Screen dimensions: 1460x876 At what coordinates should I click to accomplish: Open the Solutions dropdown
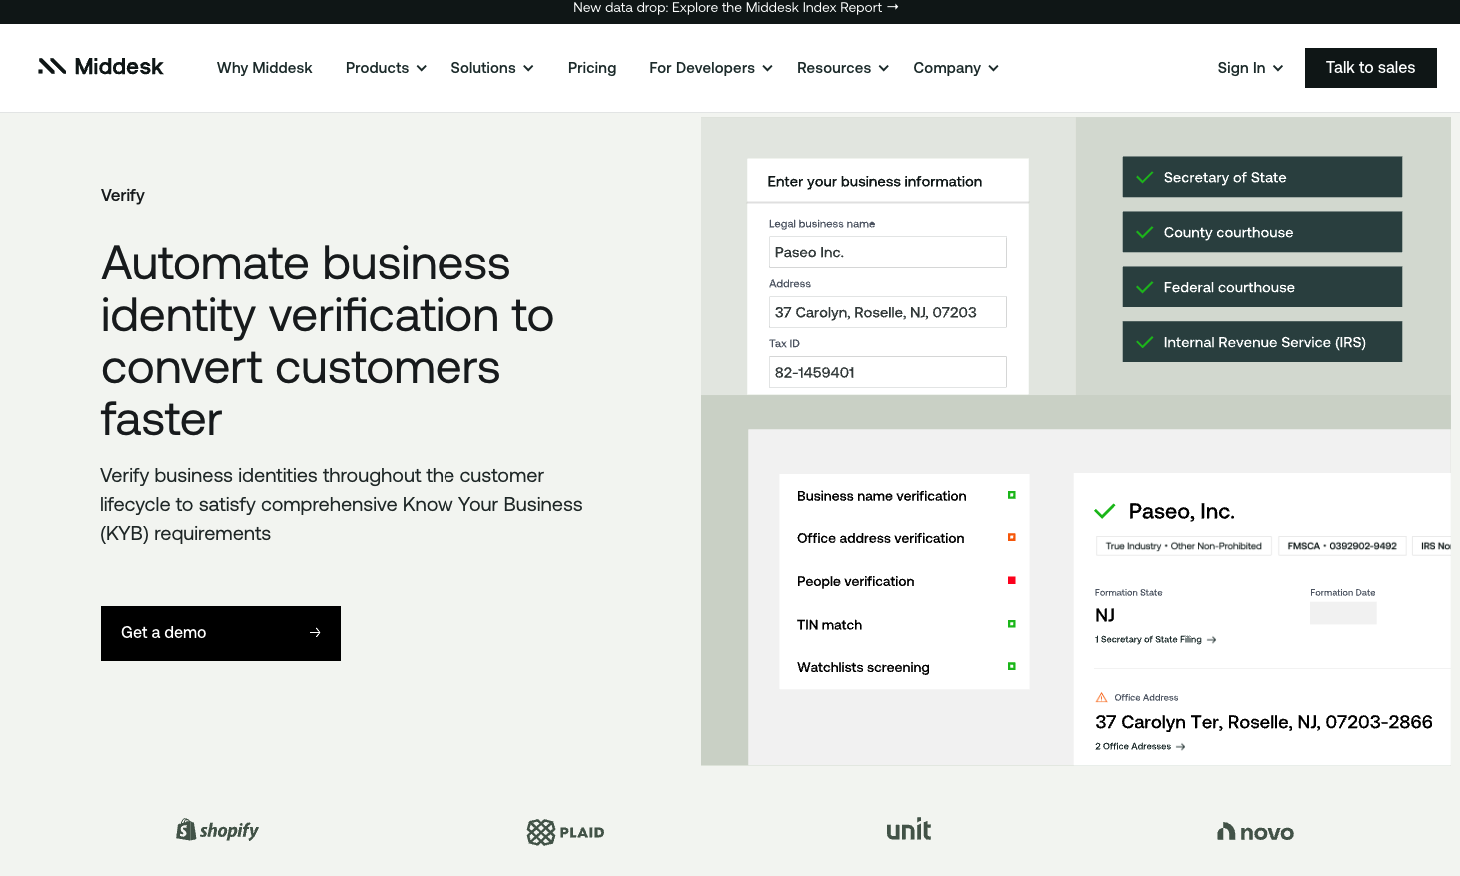(x=491, y=68)
